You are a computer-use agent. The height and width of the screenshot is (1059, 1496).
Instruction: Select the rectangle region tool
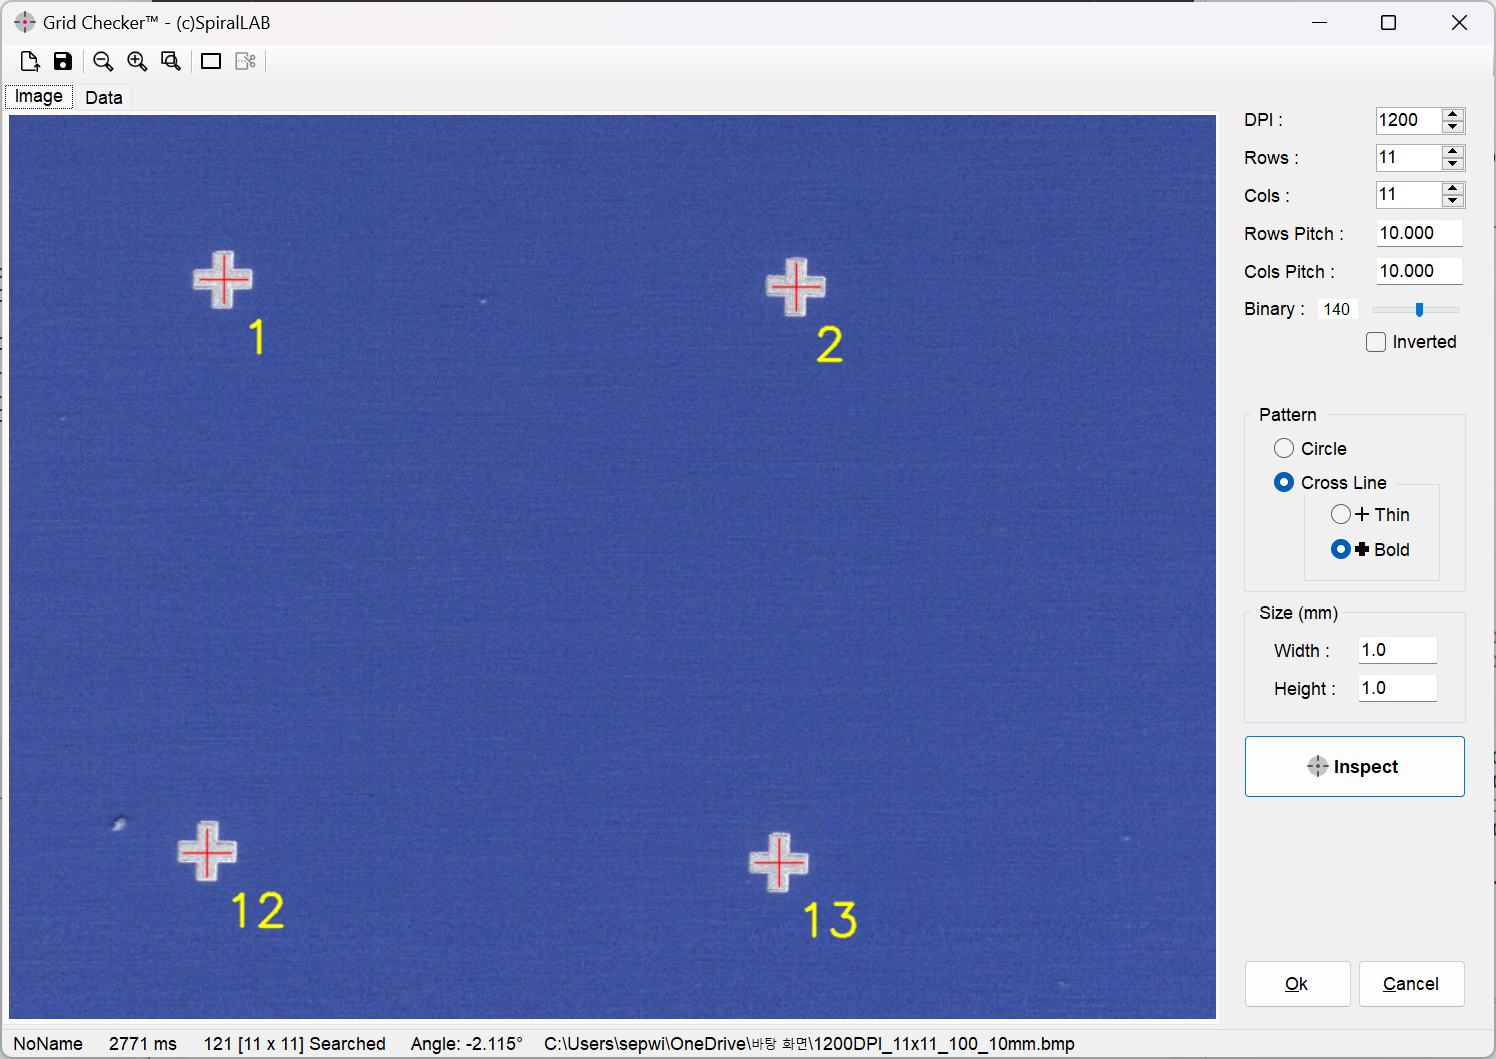point(211,61)
